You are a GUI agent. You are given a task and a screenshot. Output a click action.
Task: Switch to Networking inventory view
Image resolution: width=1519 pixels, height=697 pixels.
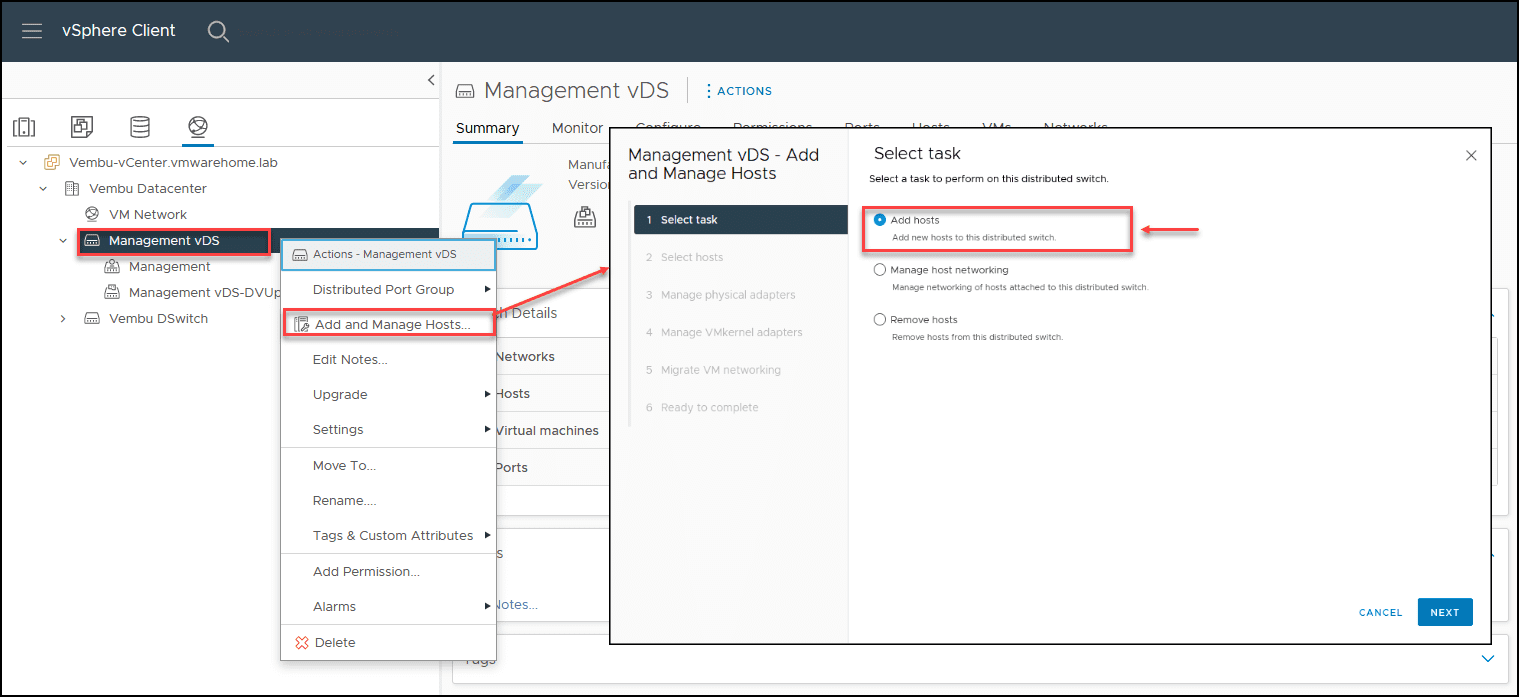[x=198, y=127]
